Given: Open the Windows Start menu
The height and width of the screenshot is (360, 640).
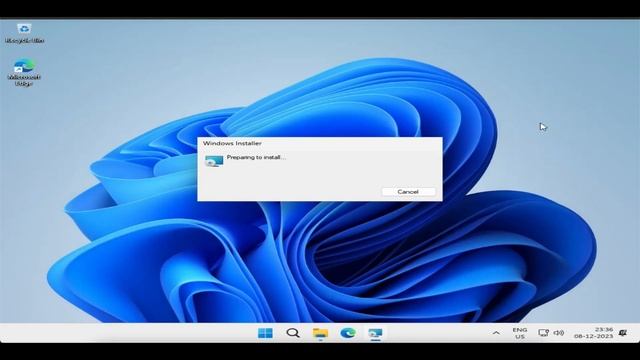Looking at the screenshot, I should point(265,333).
